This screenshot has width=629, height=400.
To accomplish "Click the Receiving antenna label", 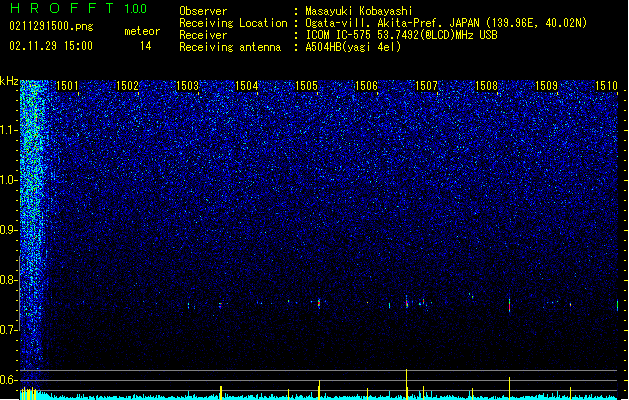I will point(230,47).
